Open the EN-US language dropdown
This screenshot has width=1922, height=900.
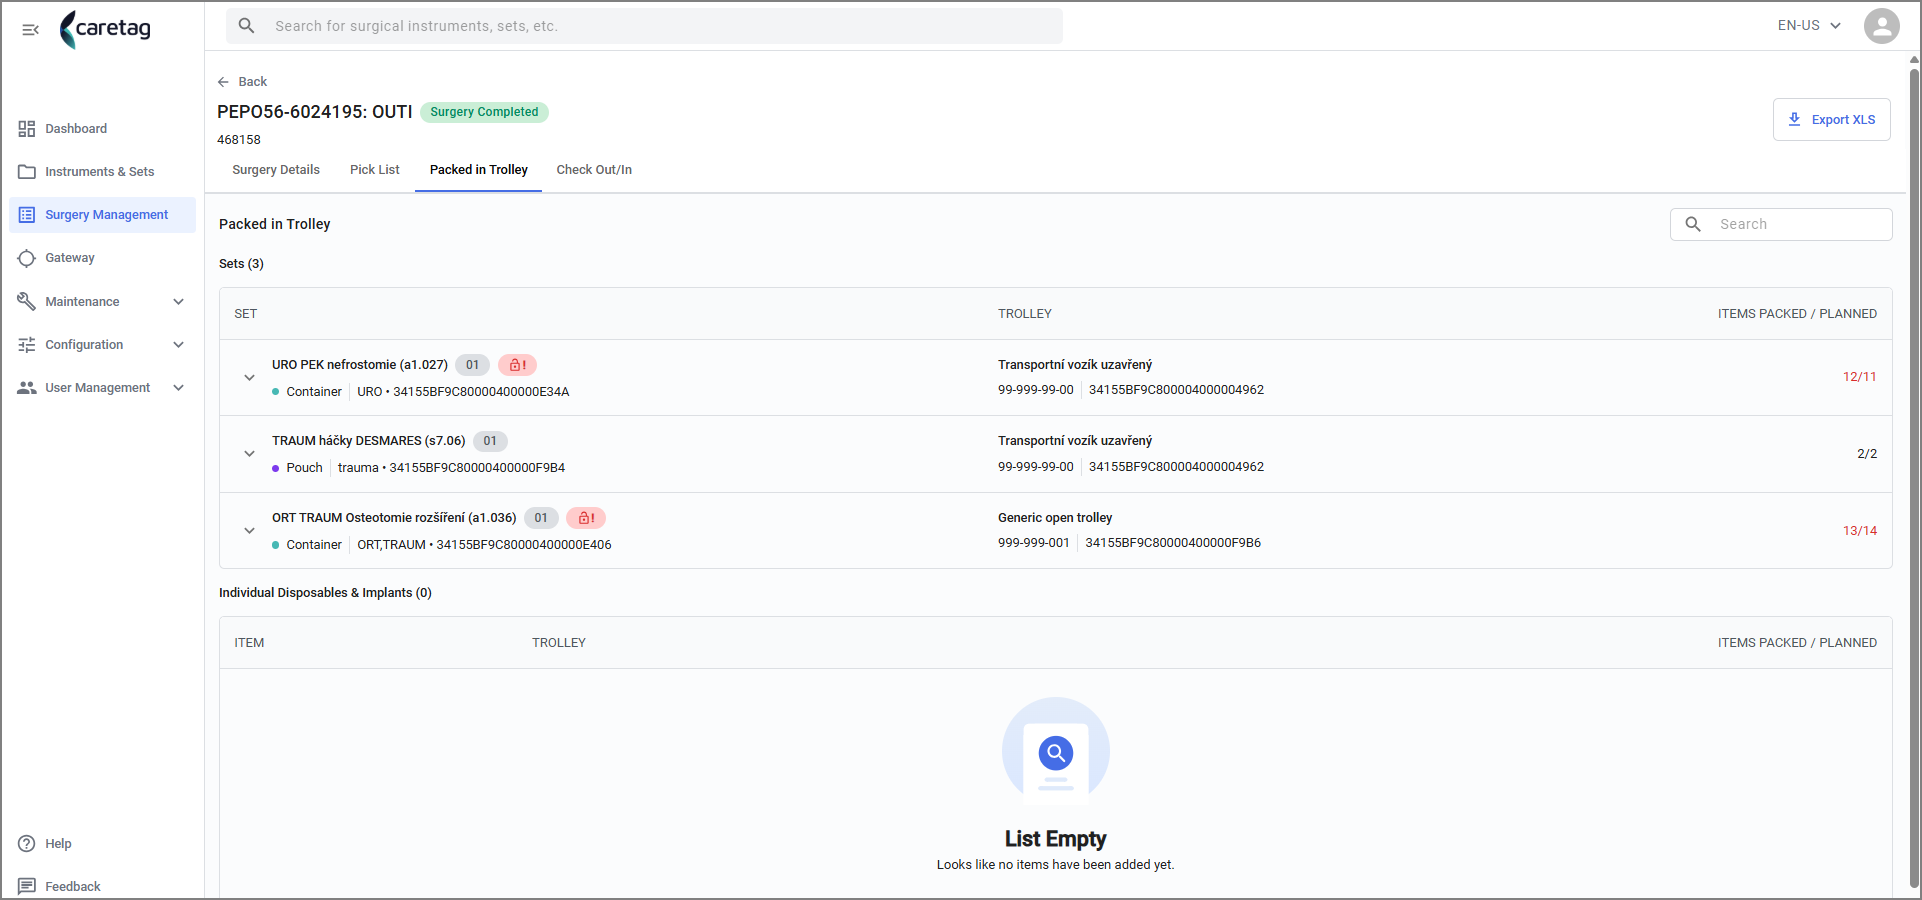click(x=1809, y=26)
